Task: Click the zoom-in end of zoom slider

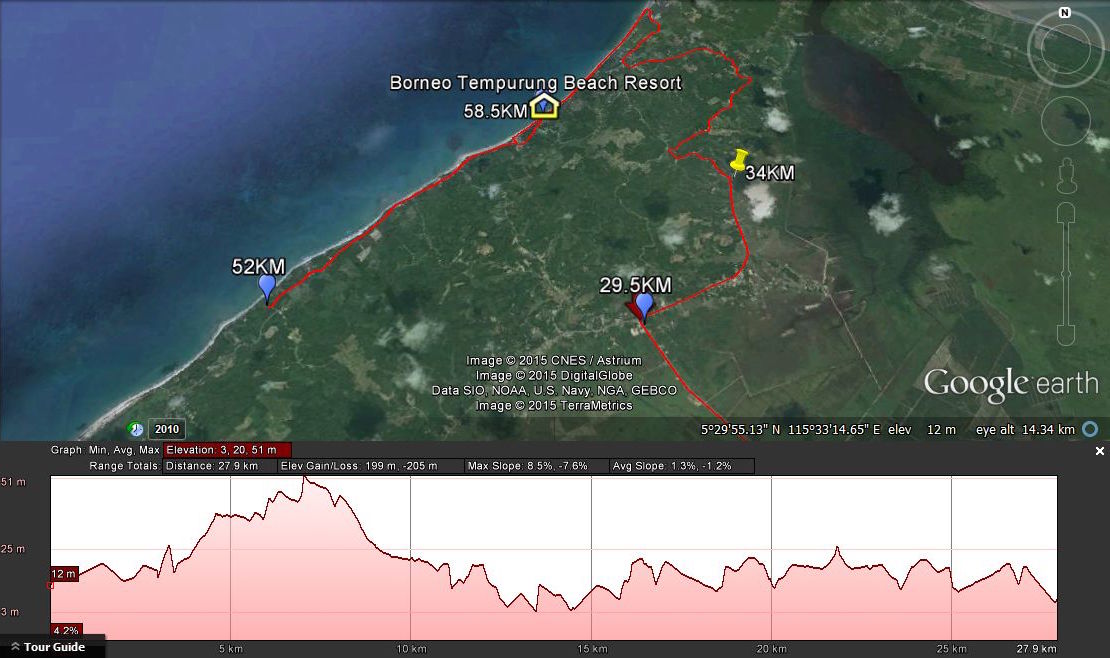Action: coord(1066,211)
